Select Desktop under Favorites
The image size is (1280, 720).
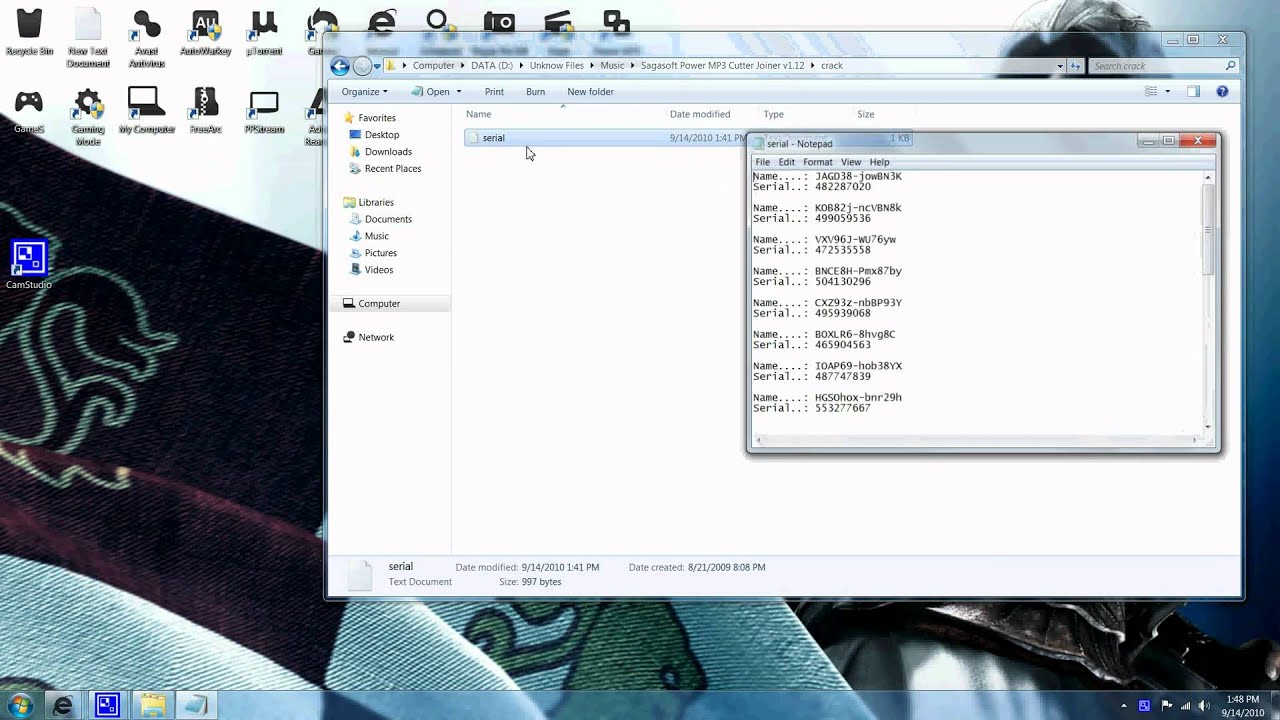pyautogui.click(x=382, y=135)
